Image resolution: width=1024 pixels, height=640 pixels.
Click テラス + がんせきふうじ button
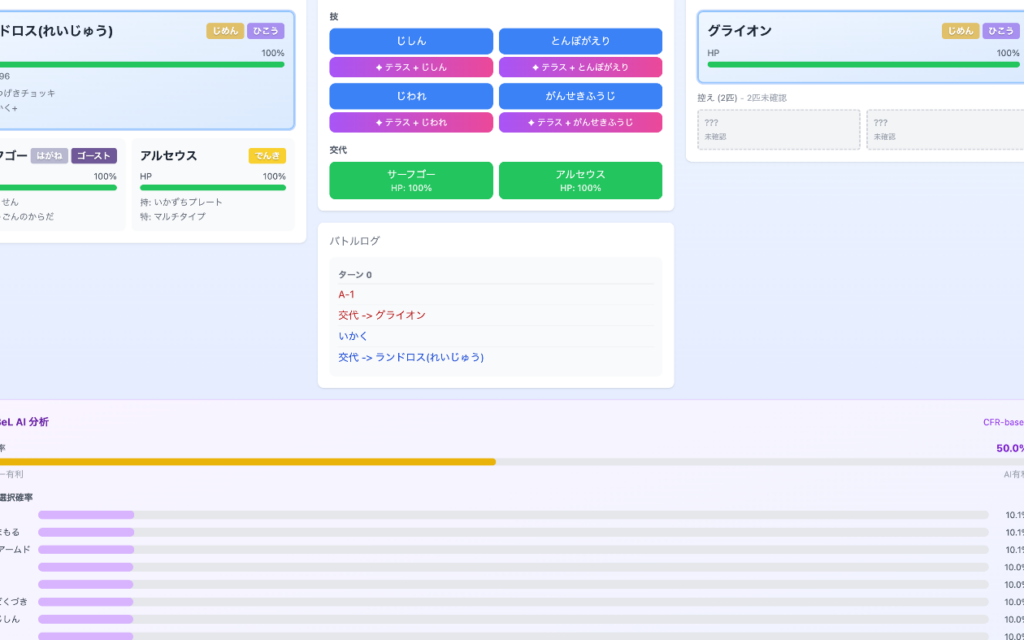580,122
